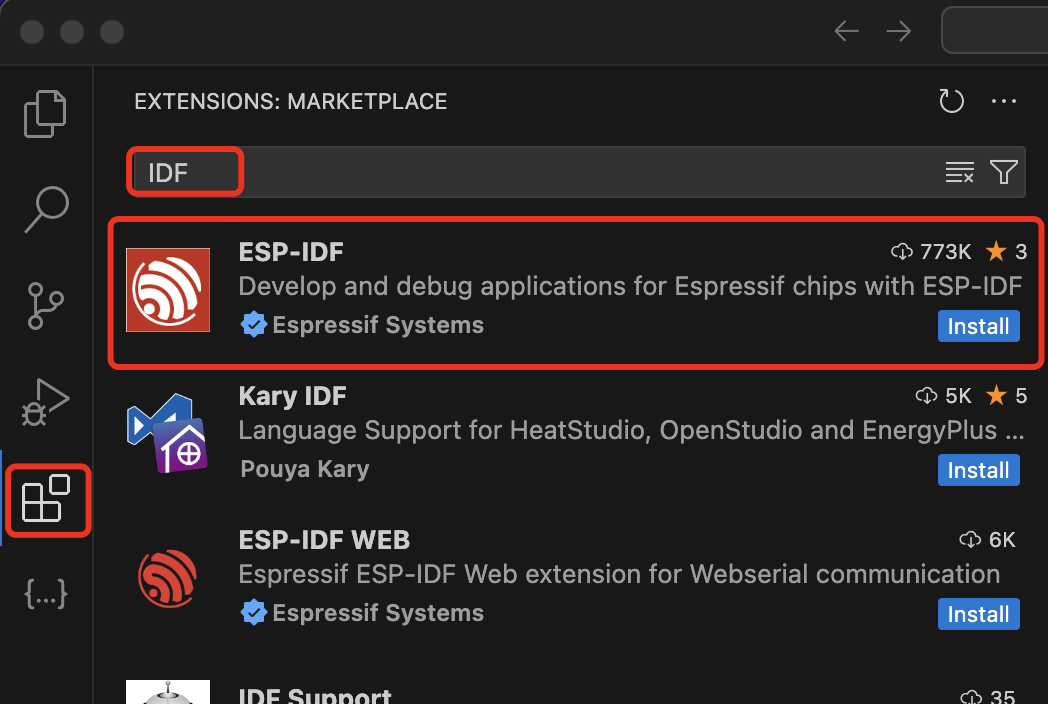Click the Kary IDF description text
Image resolution: width=1048 pixels, height=704 pixels.
[631, 430]
